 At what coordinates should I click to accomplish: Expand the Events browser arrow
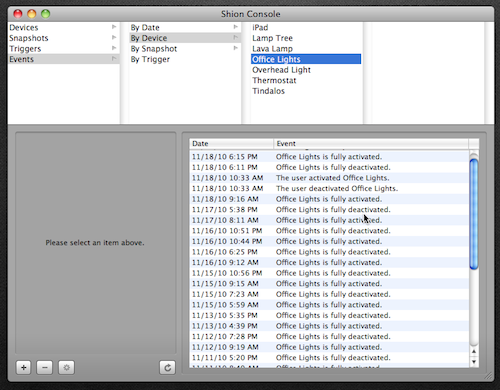(114, 59)
